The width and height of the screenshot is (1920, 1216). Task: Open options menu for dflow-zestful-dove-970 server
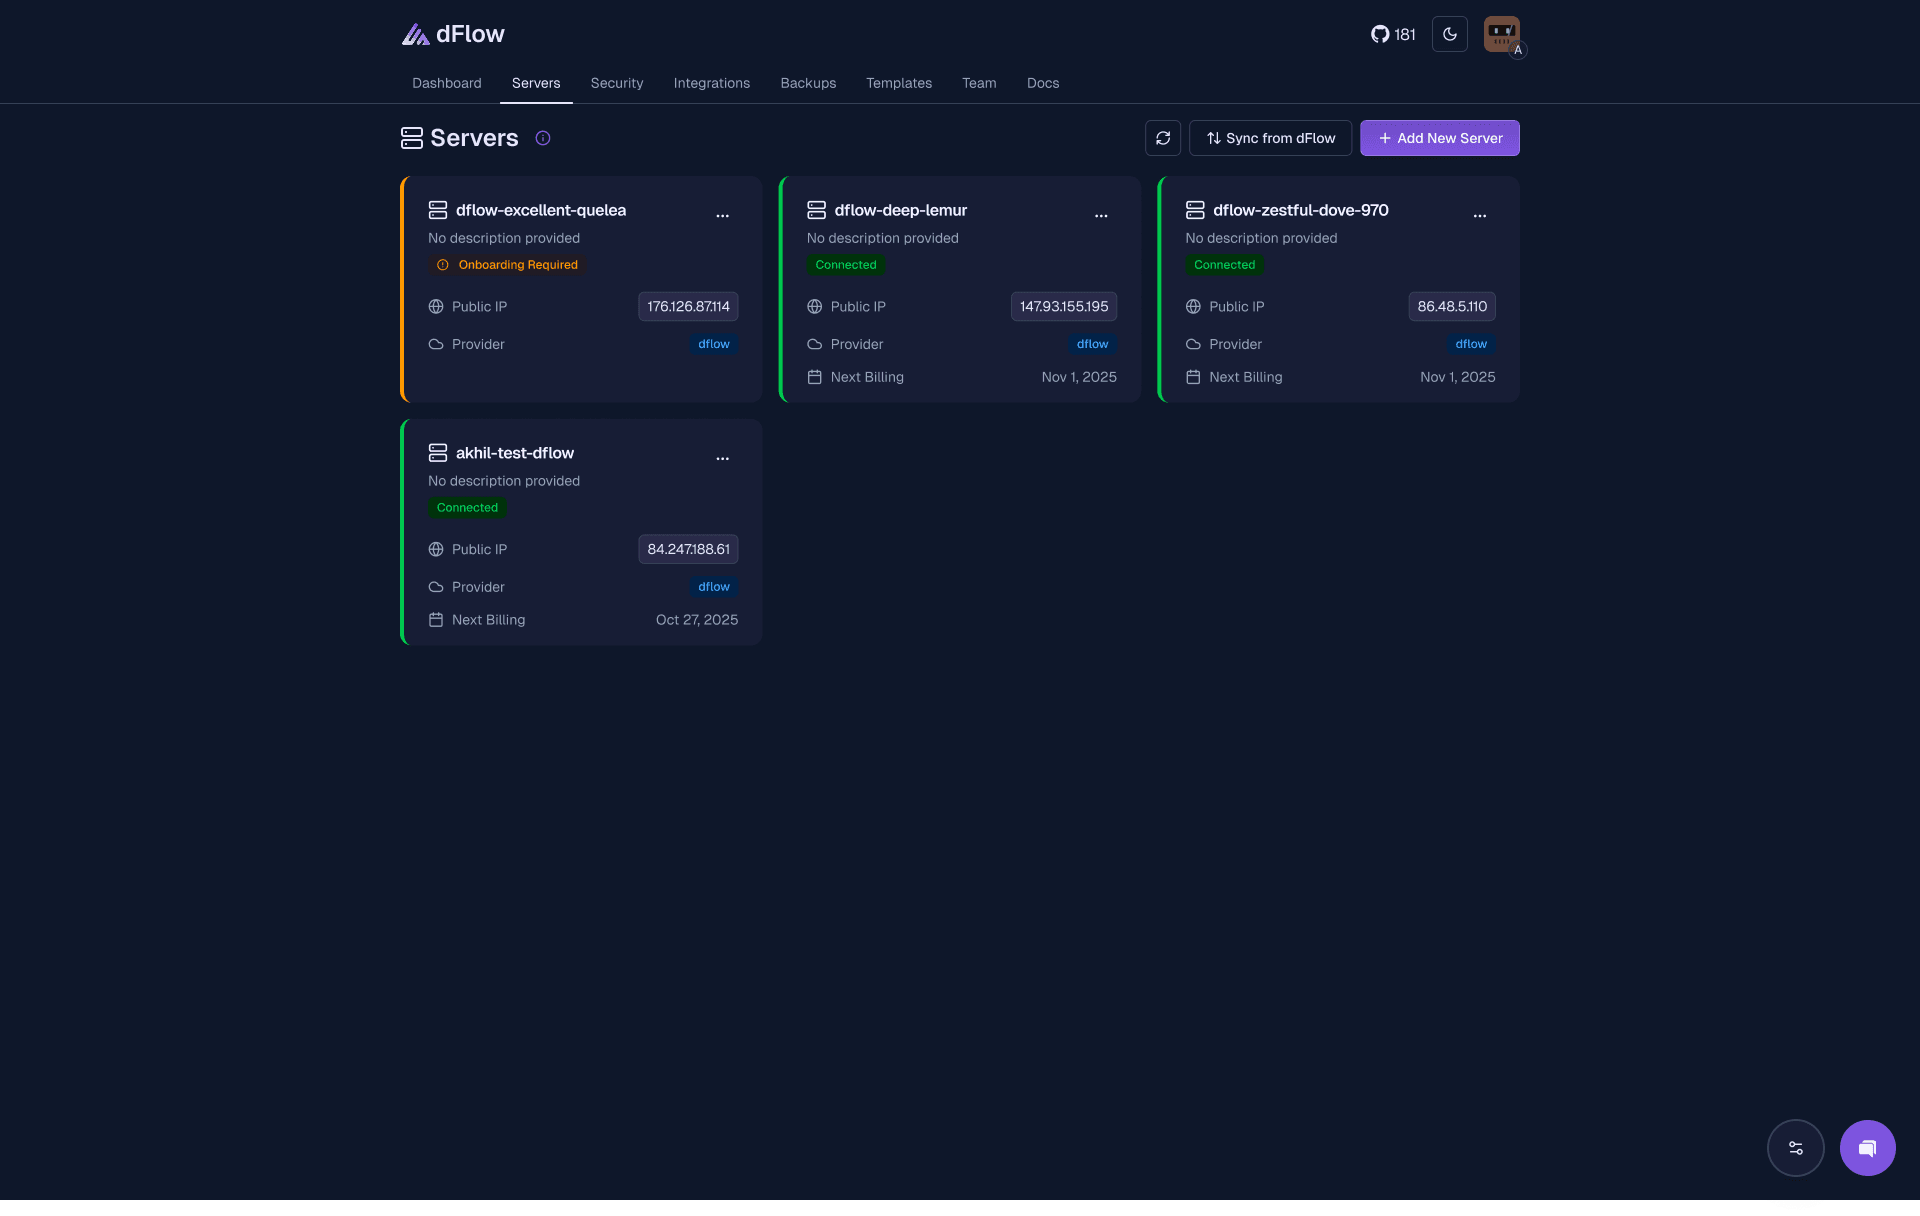tap(1480, 216)
